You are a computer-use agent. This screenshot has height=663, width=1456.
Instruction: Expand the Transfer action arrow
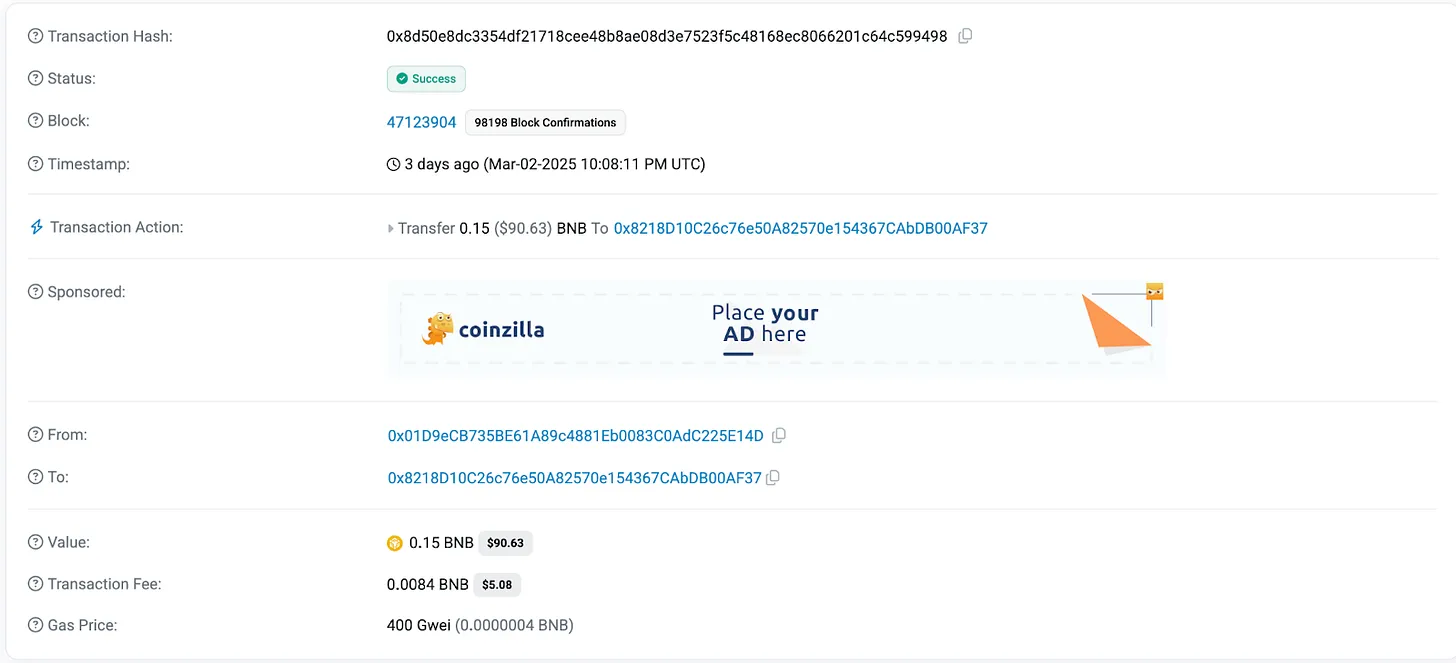391,229
